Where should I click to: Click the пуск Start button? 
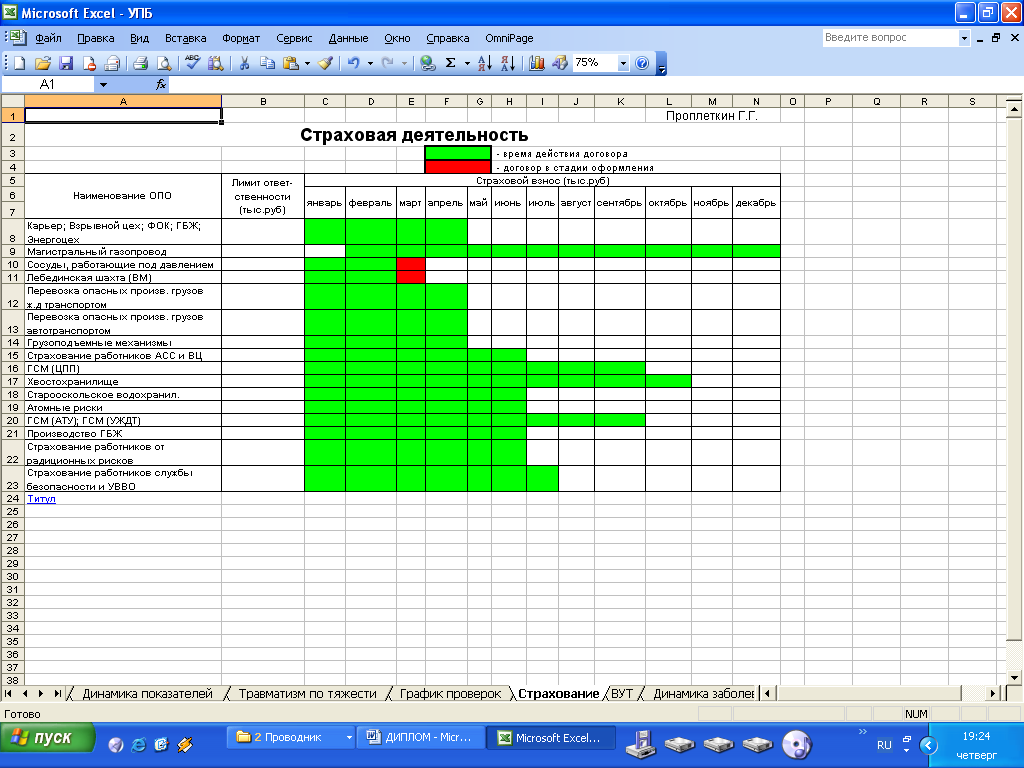pos(48,738)
